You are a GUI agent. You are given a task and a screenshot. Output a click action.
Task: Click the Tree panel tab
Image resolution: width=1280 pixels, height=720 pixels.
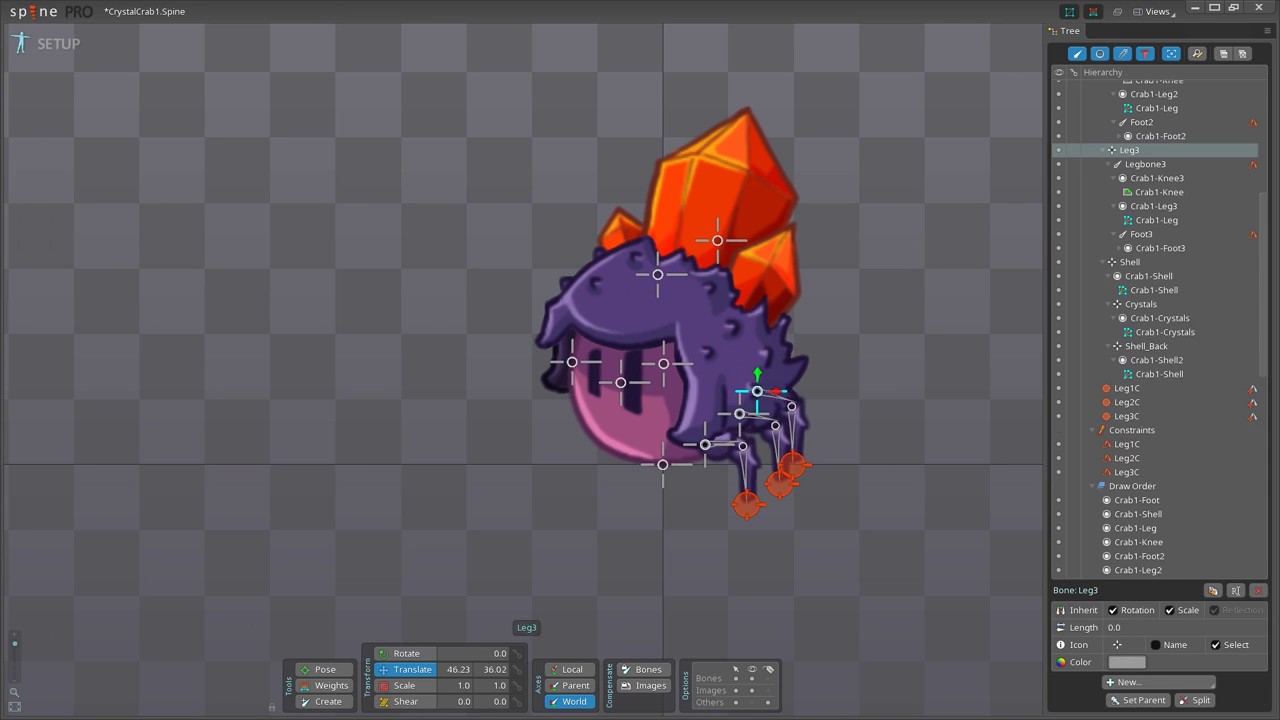coord(1065,31)
